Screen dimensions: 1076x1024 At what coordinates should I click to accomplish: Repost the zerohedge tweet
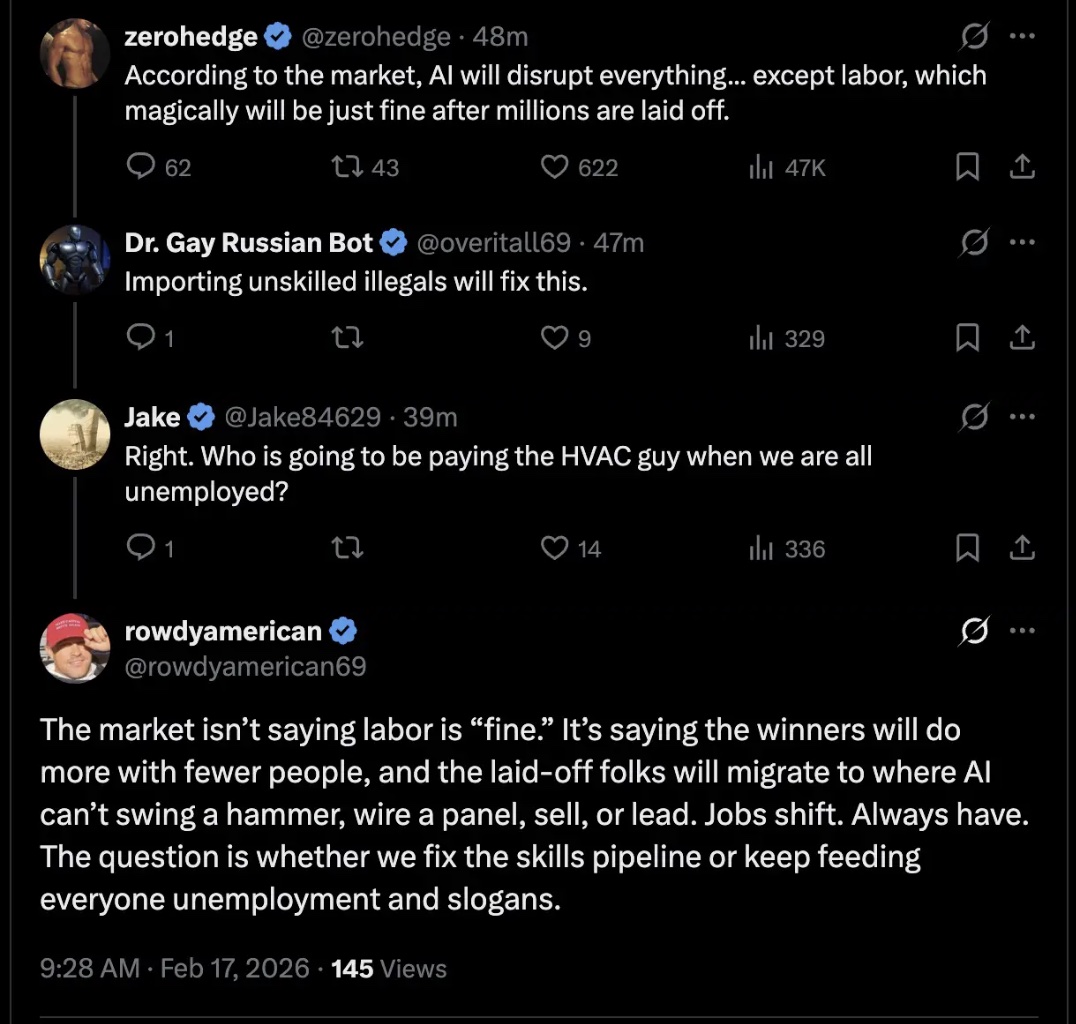click(x=347, y=167)
